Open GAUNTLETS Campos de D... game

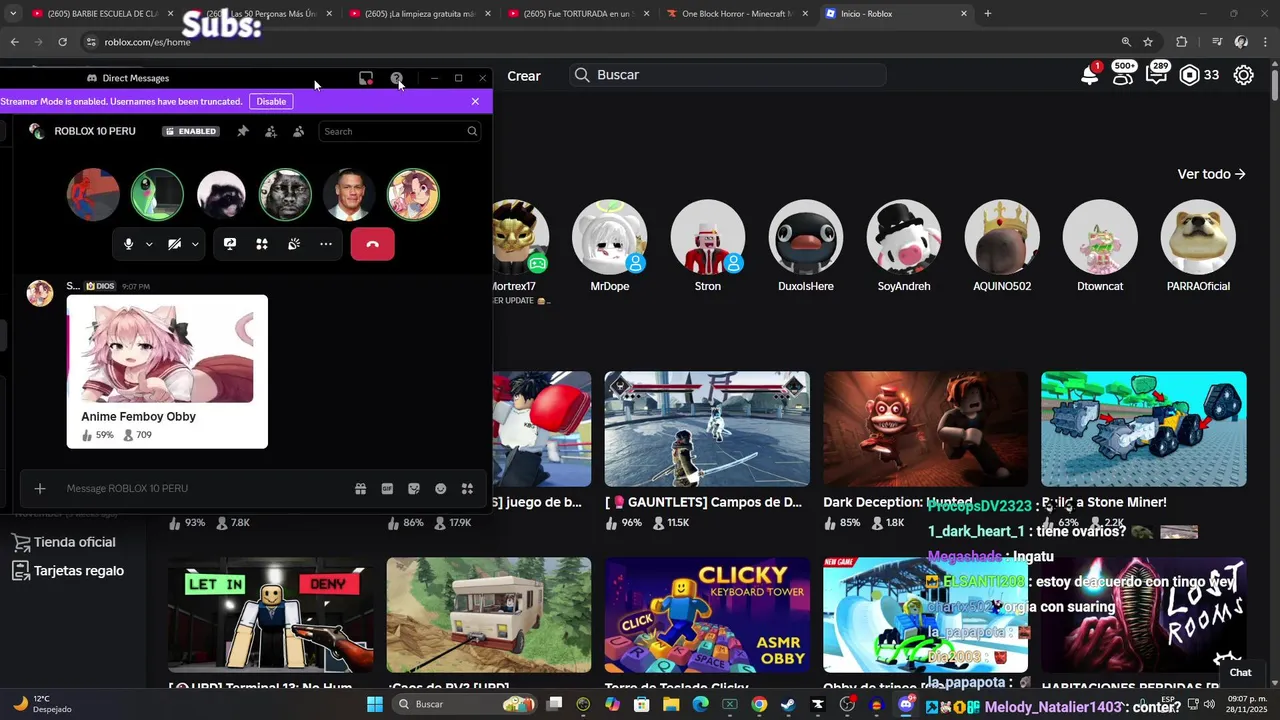click(707, 429)
